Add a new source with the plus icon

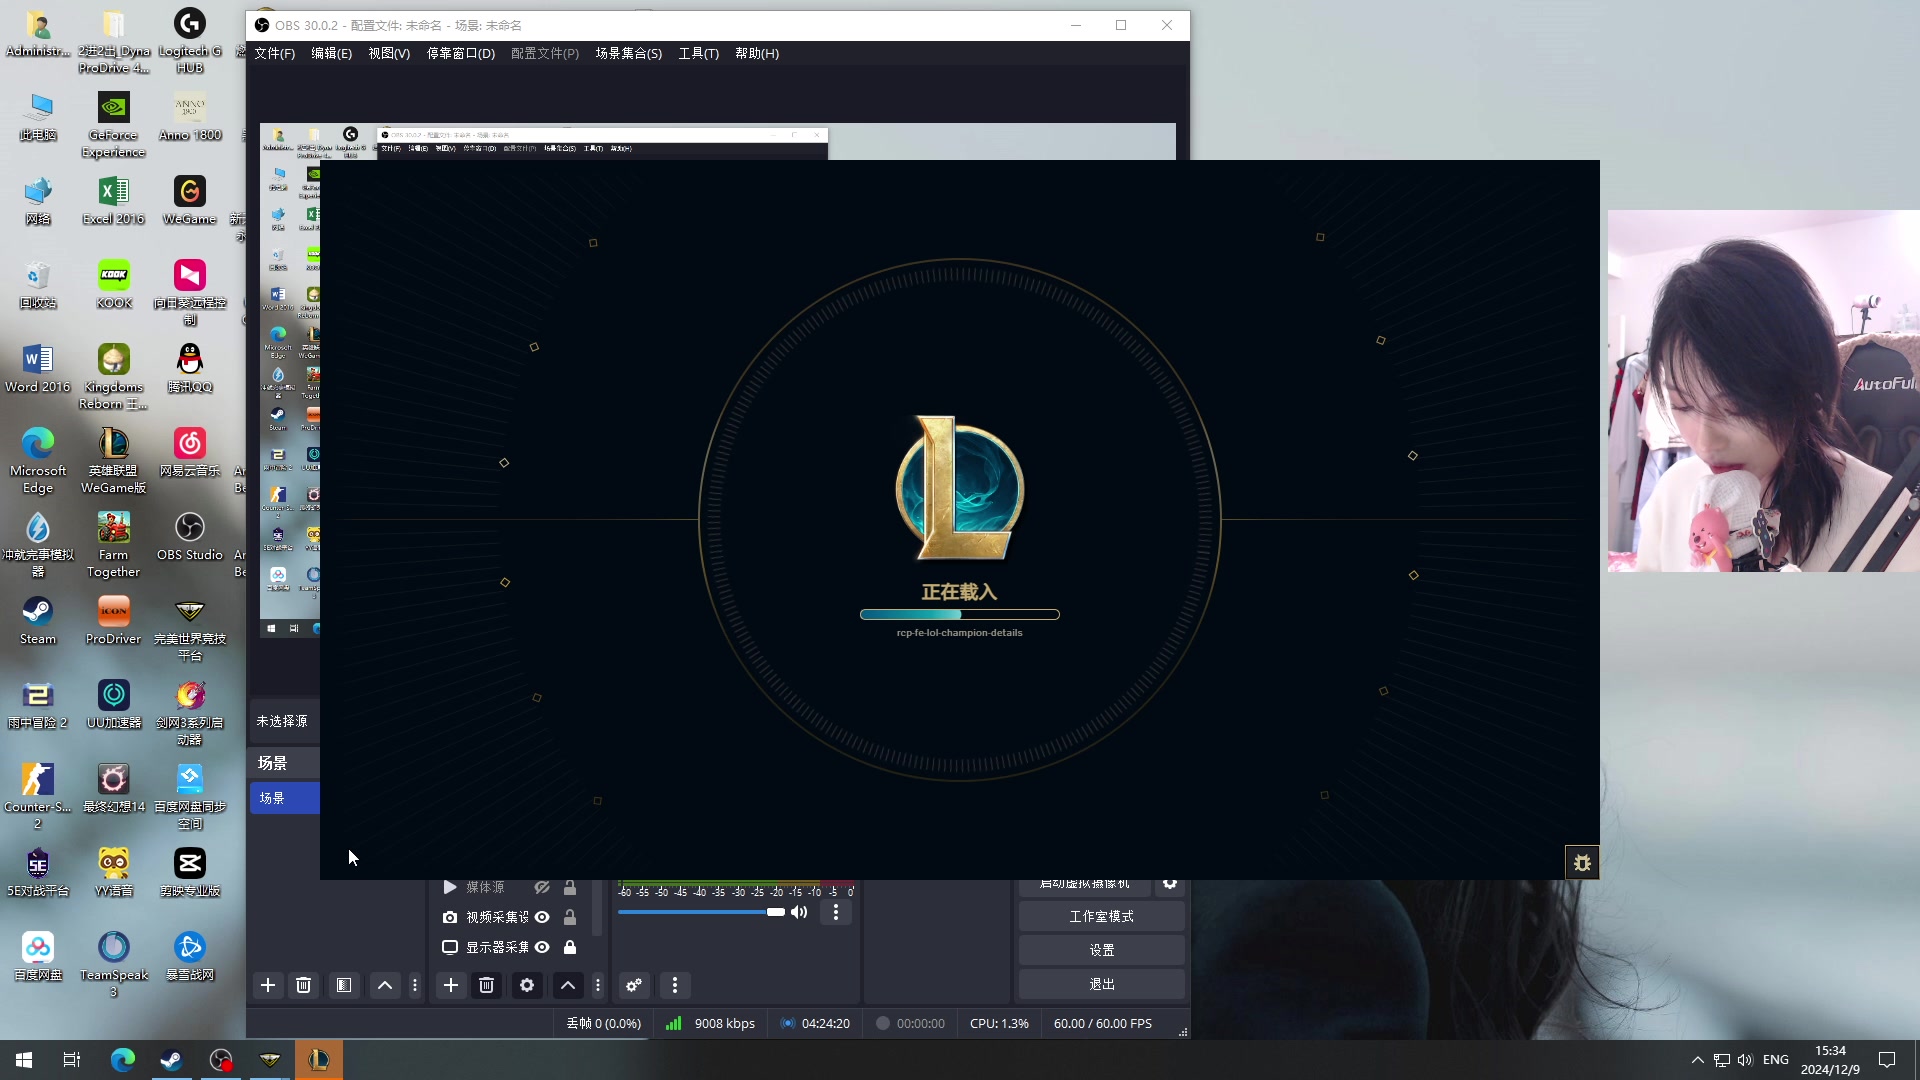(x=451, y=985)
